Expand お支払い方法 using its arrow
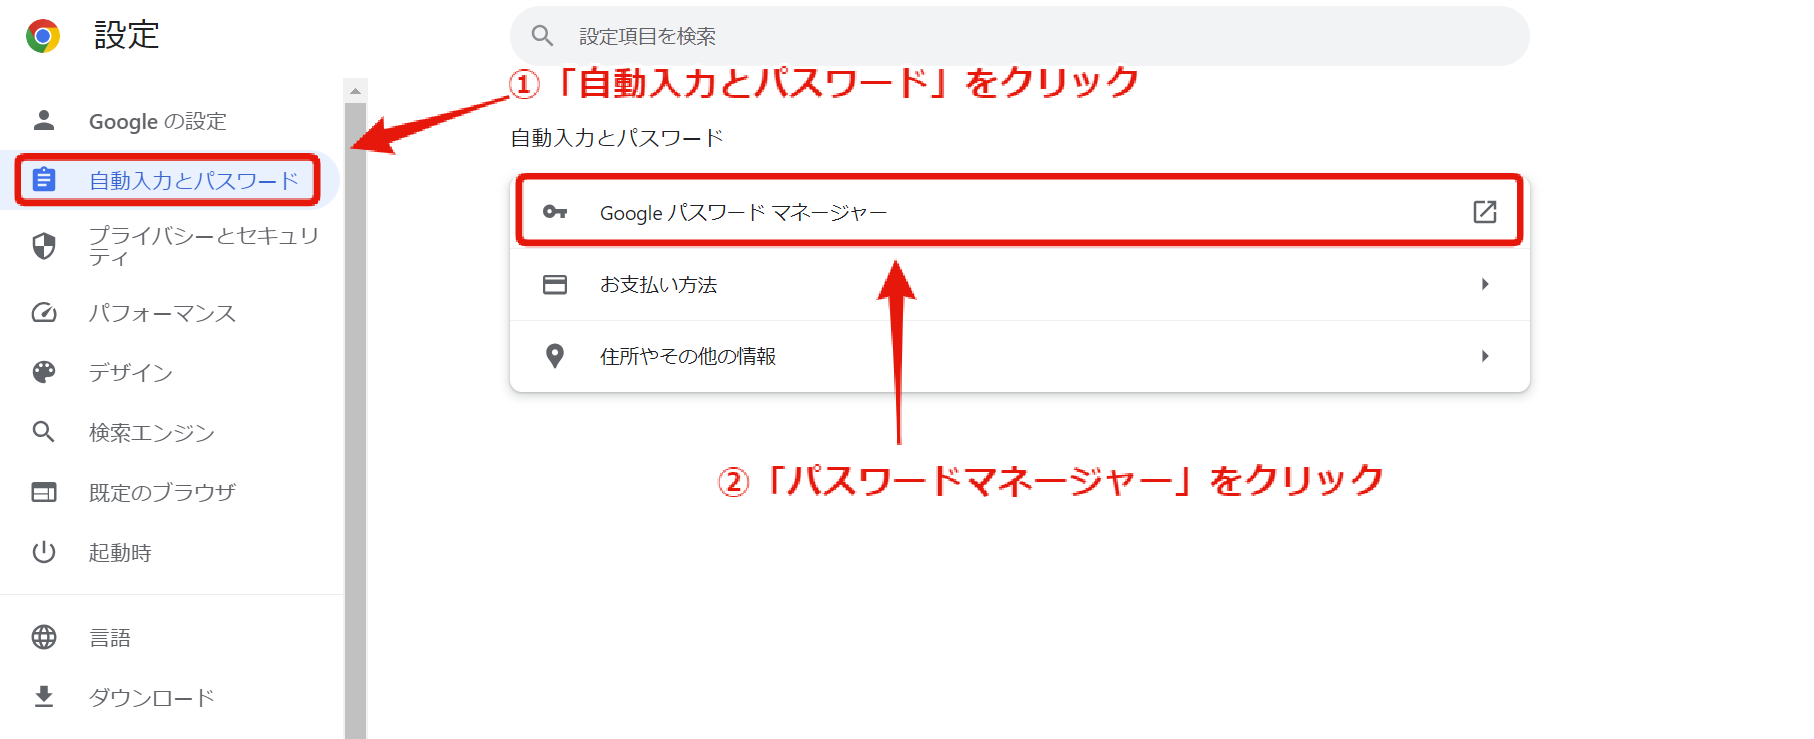Viewport: 1814px width, 739px height. point(1485,285)
